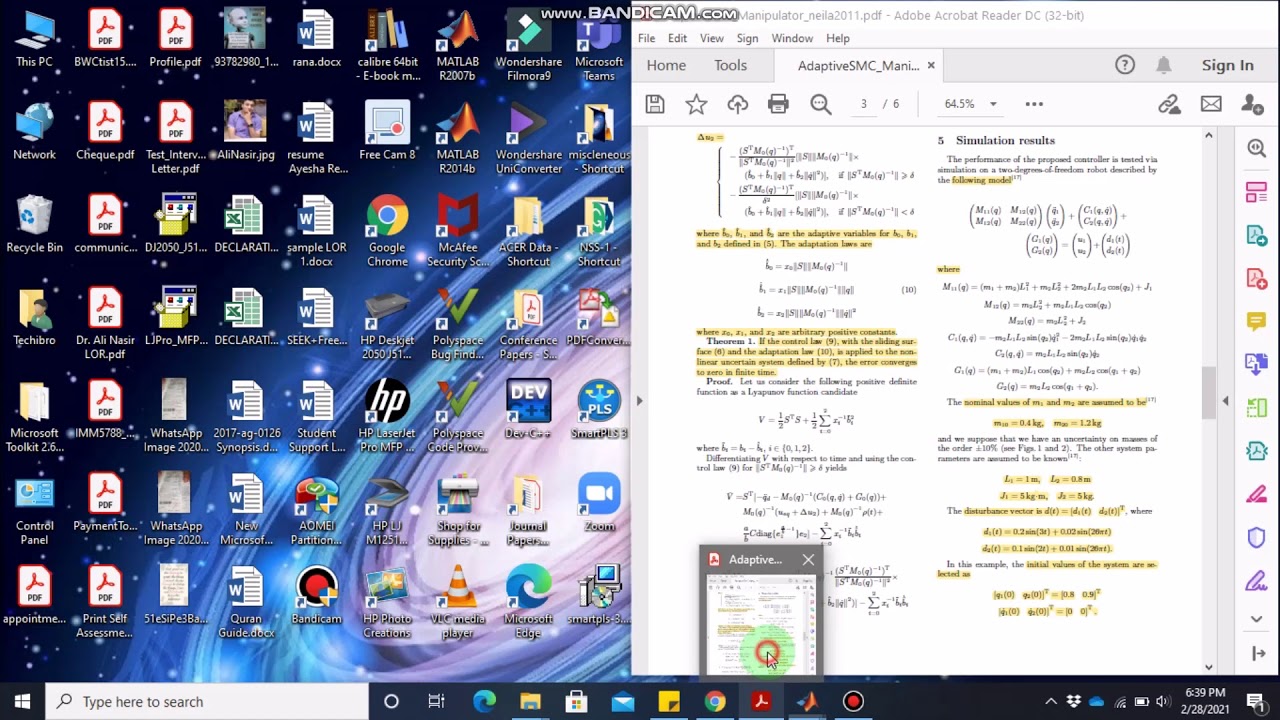Upload the file via the cloud upload icon
Viewport: 1280px width, 720px height.
(737, 104)
